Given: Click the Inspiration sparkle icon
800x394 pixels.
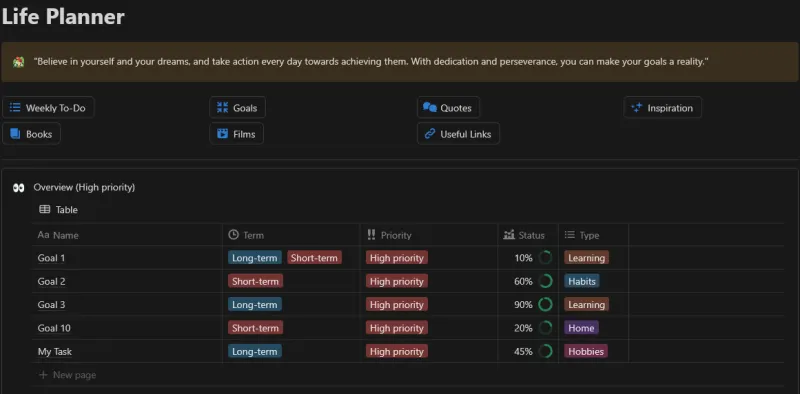Looking at the screenshot, I should point(636,108).
